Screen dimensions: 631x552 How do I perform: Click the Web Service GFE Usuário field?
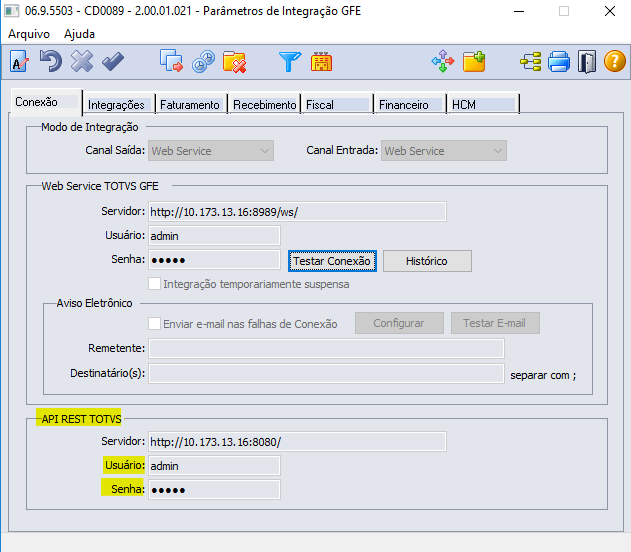[214, 236]
